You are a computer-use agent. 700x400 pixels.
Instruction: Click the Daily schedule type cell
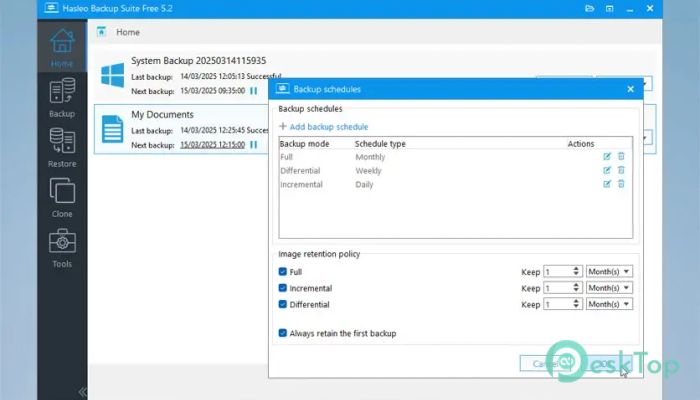click(364, 184)
